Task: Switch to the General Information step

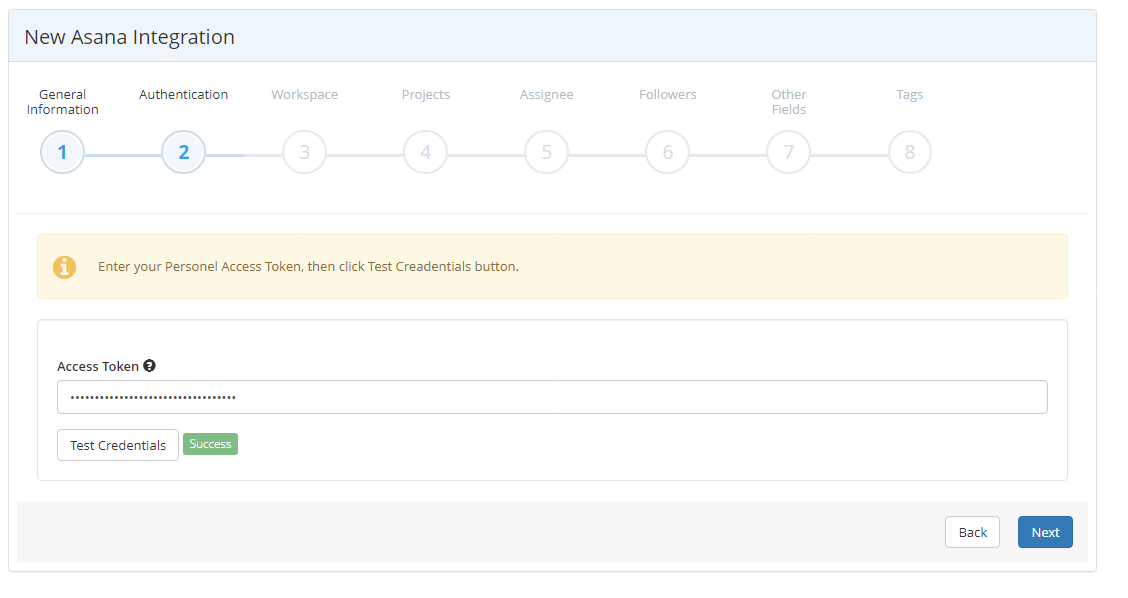Action: point(62,102)
